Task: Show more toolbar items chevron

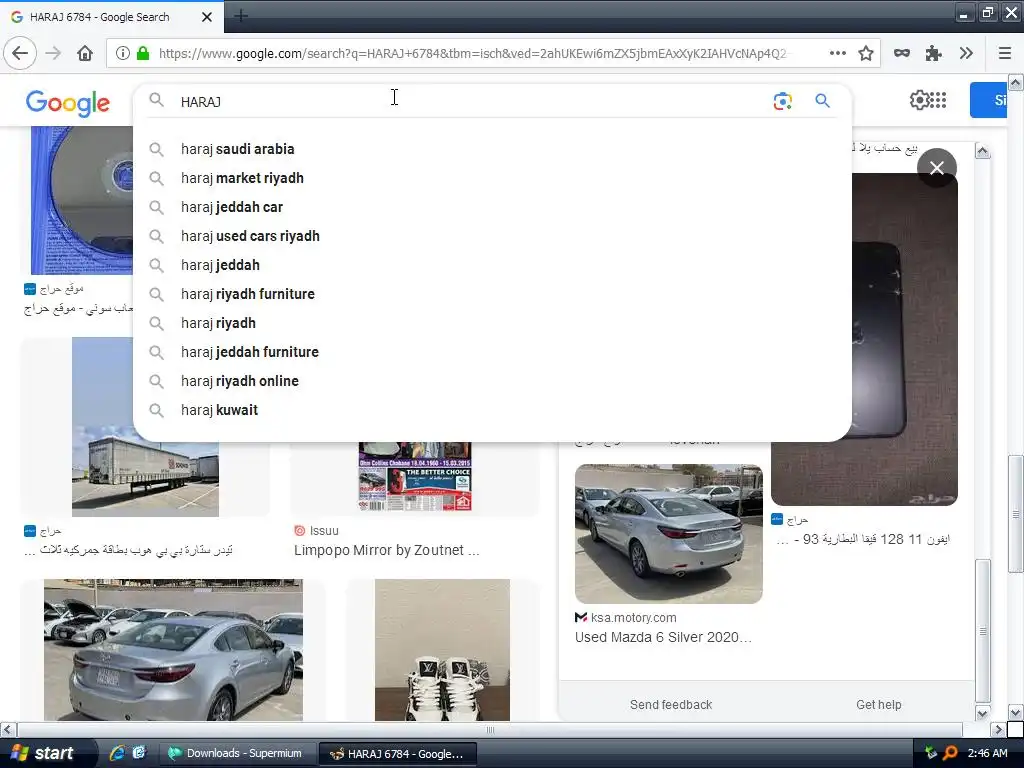Action: (x=967, y=53)
